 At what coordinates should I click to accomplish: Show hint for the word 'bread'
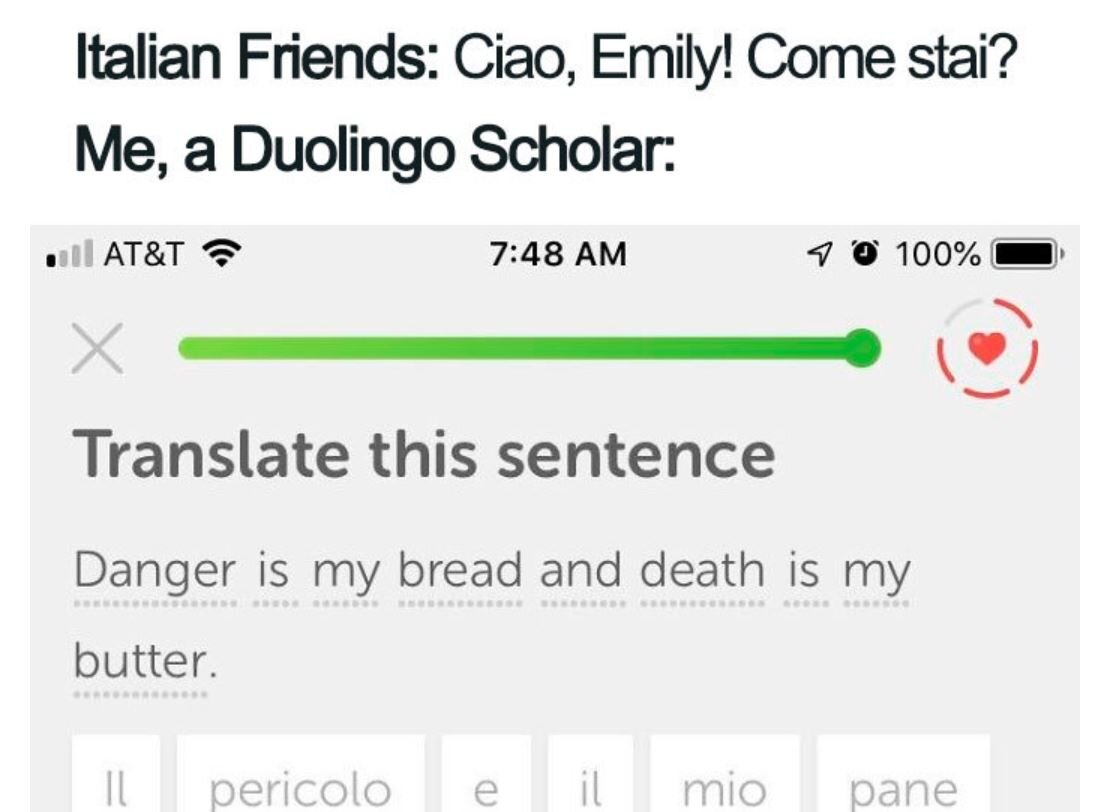point(460,571)
